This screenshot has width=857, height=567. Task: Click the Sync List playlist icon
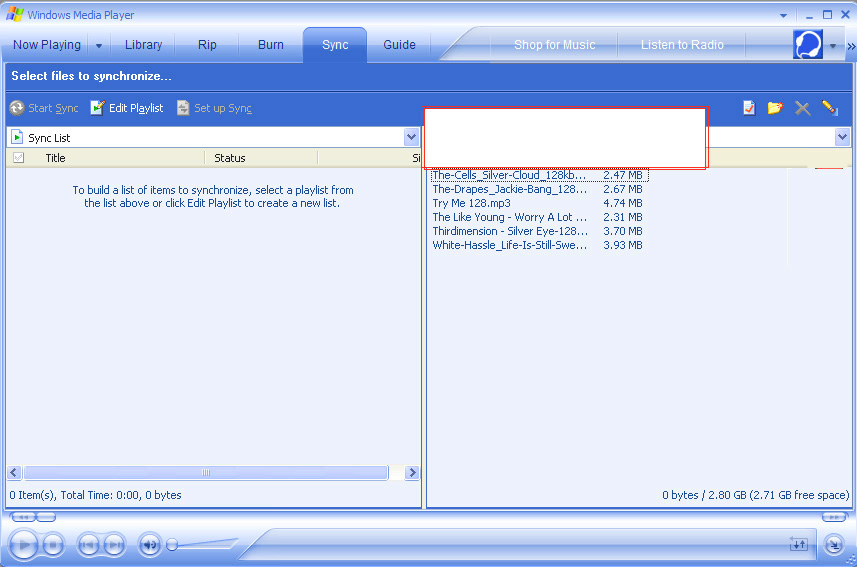tap(17, 137)
